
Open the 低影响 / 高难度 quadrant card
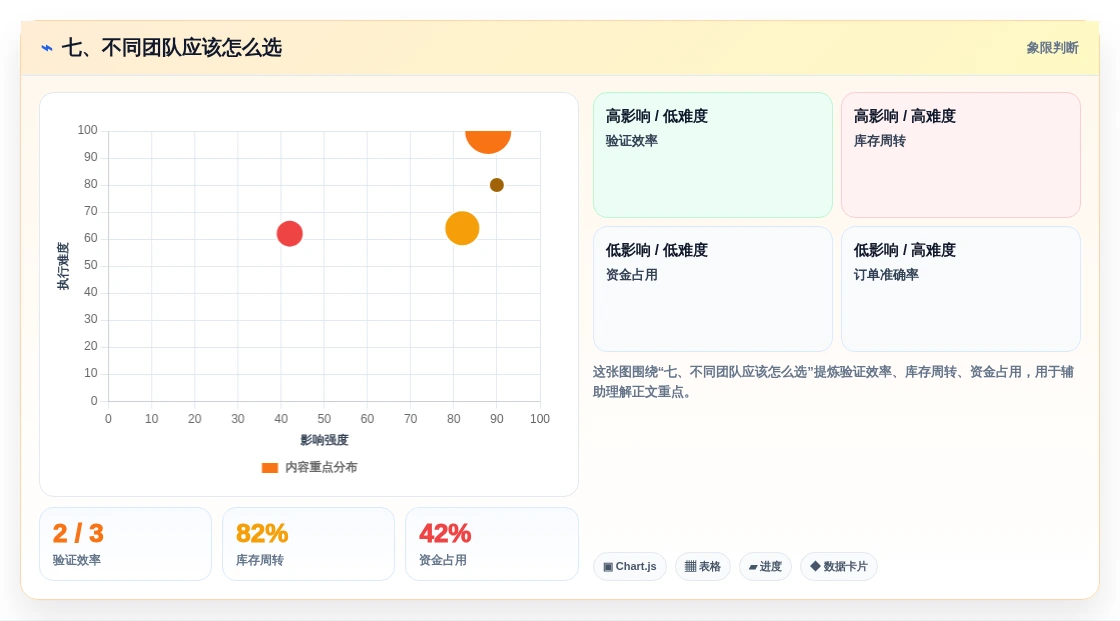[961, 289]
